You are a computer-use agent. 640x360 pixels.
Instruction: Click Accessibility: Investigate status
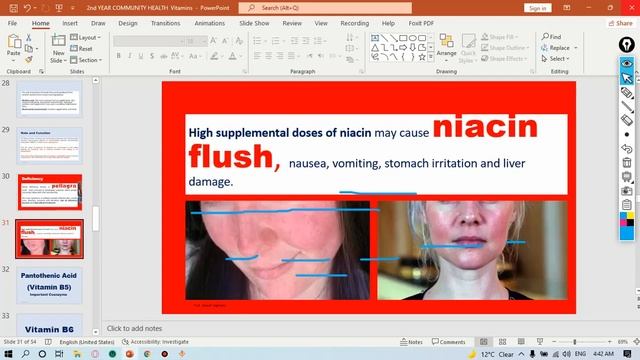tap(155, 342)
